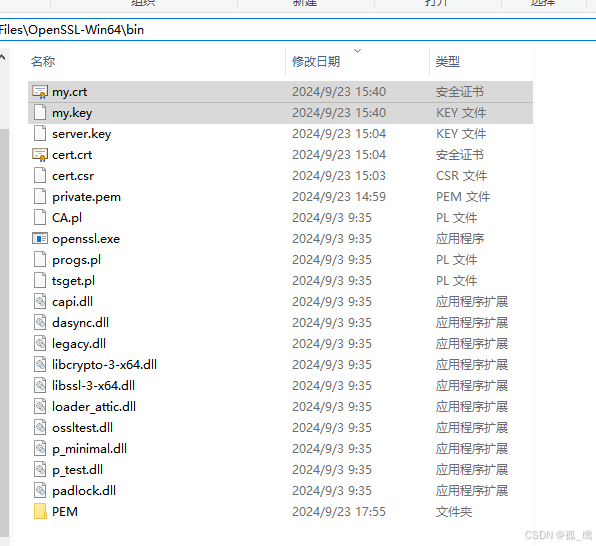Viewport: 596px width, 546px height.
Task: Click the 文件夹 type of PEM folder
Action: pos(454,512)
